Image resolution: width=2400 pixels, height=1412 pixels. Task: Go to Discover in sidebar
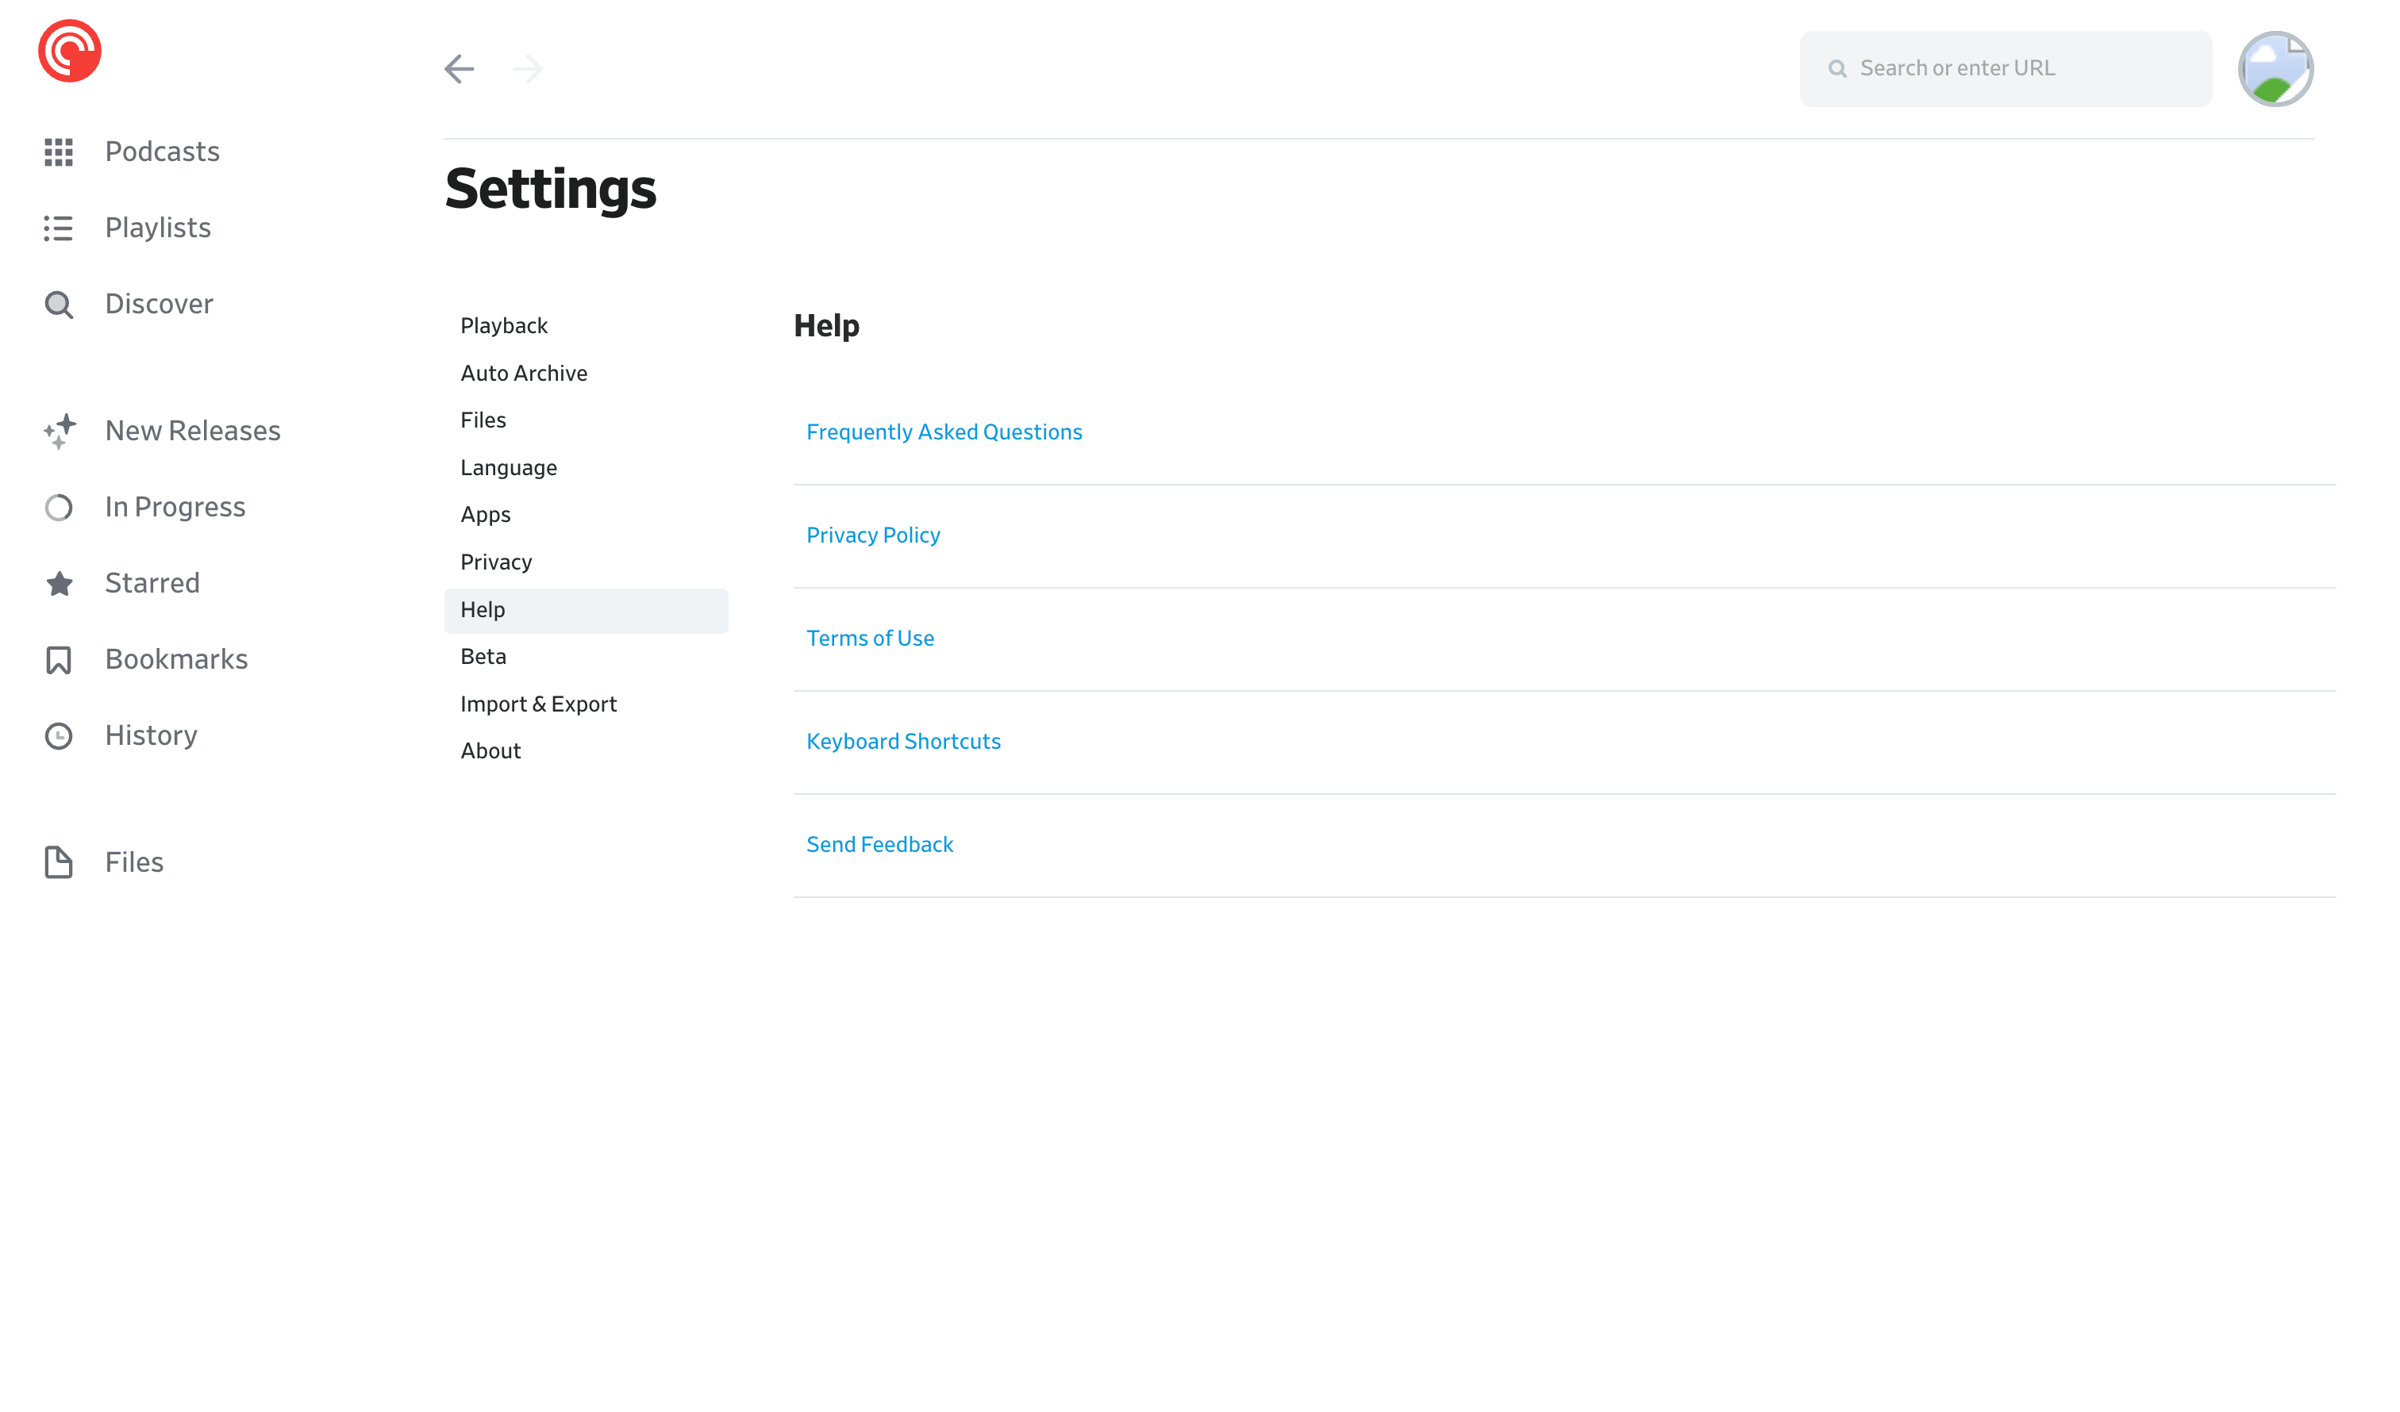click(x=159, y=305)
